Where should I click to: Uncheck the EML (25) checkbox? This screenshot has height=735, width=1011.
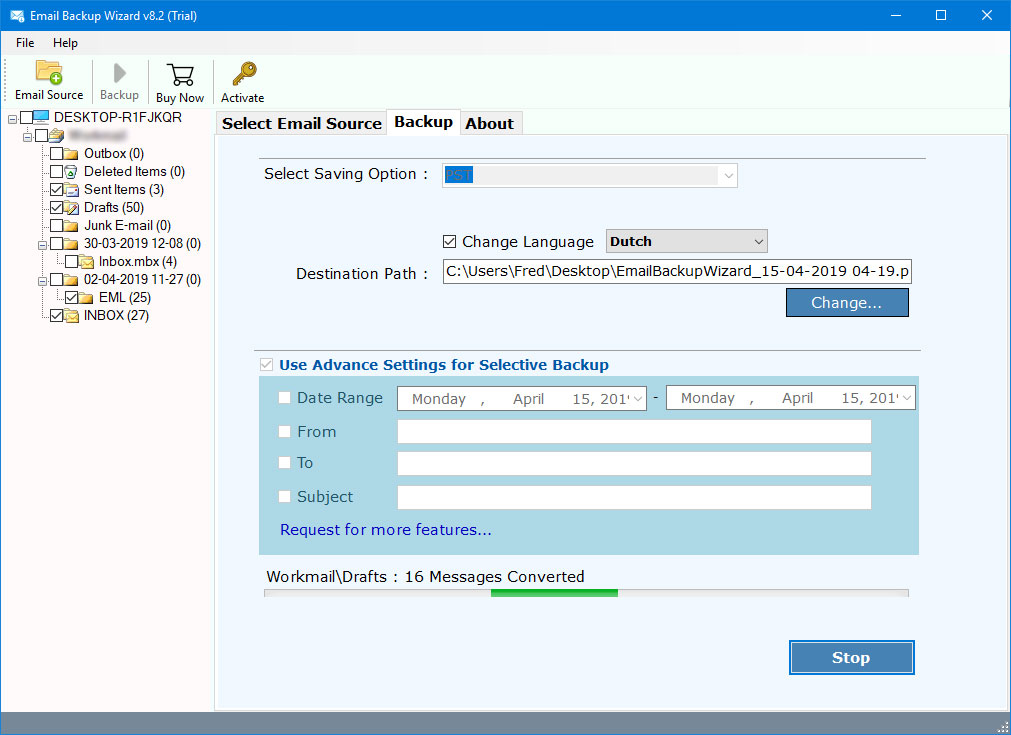(72, 297)
